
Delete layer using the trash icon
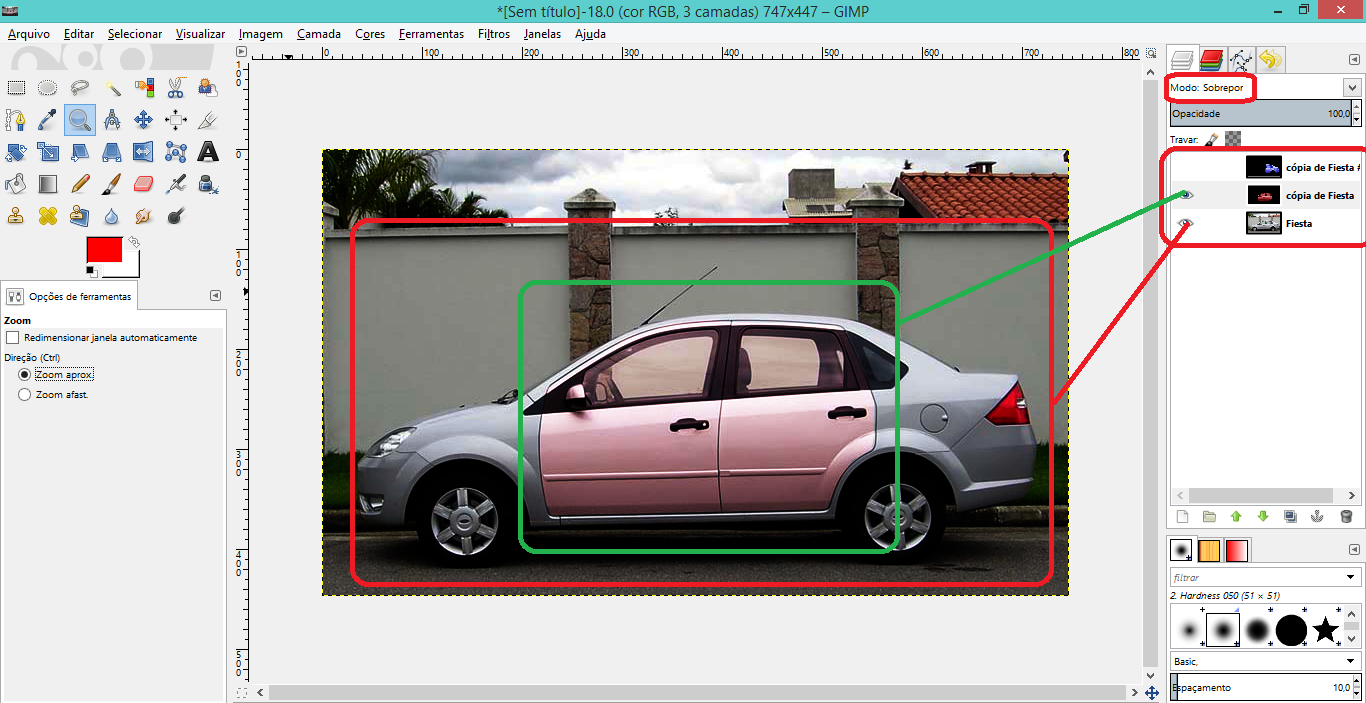pyautogui.click(x=1346, y=517)
